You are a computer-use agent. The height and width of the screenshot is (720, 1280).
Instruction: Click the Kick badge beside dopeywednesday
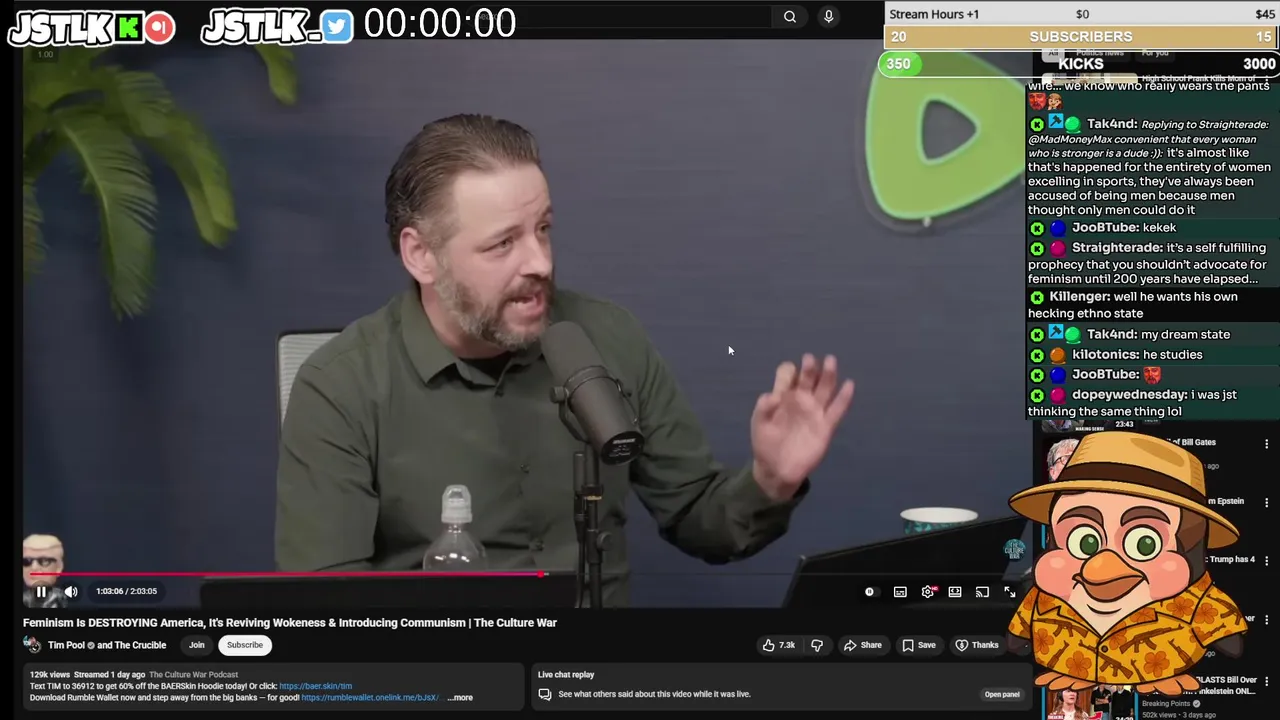pyautogui.click(x=1037, y=395)
